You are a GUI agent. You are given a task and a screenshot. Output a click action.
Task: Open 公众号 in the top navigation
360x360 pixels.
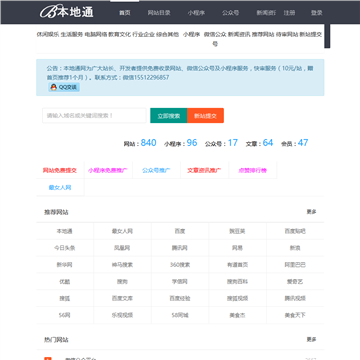tap(231, 13)
